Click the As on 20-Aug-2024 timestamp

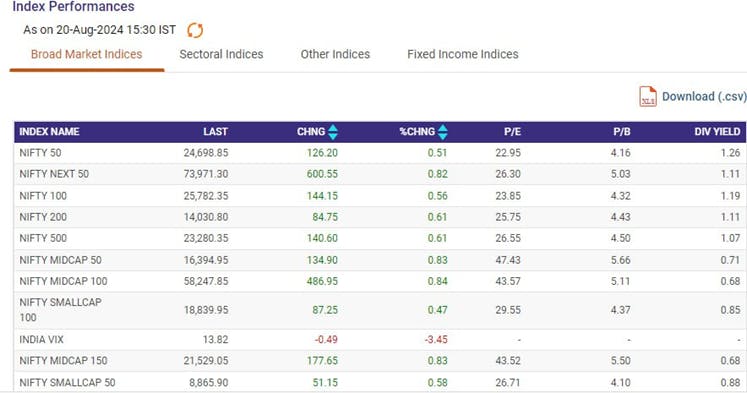coord(100,30)
